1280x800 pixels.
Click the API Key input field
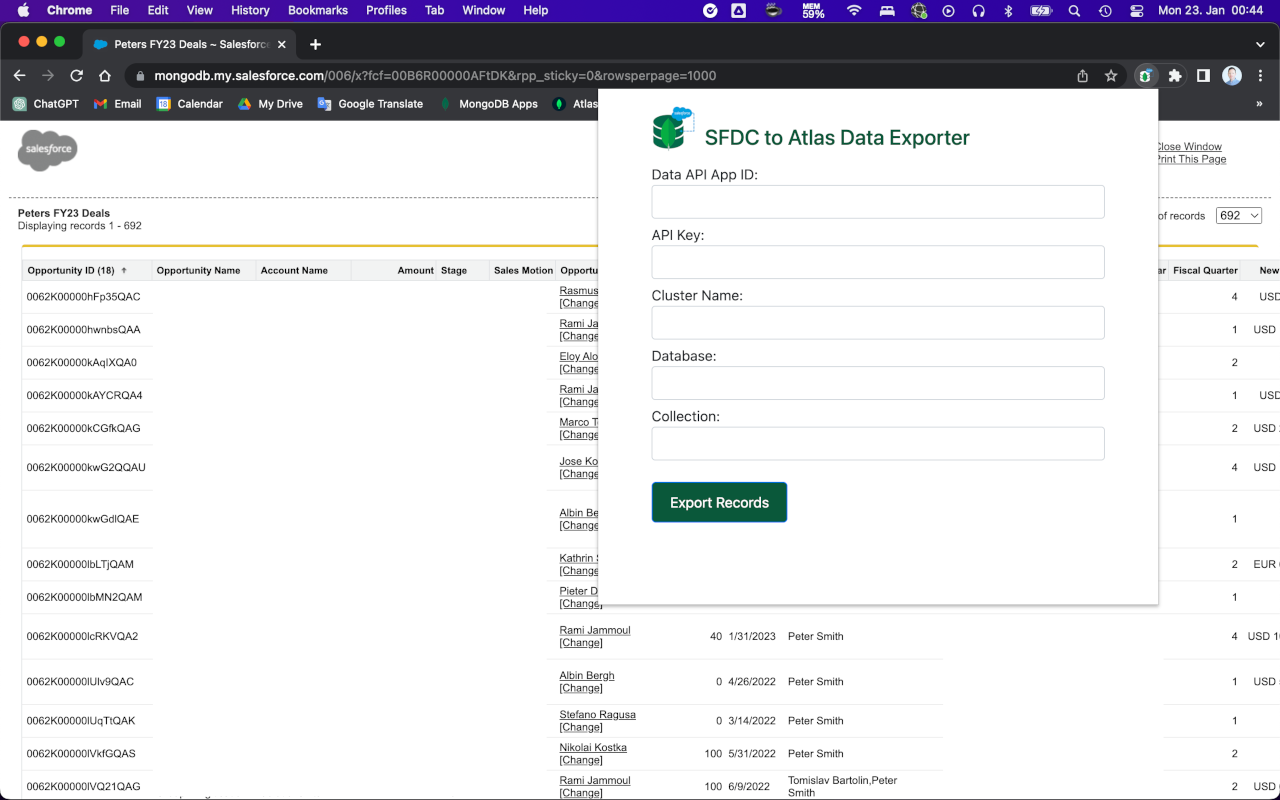pyautogui.click(x=878, y=262)
